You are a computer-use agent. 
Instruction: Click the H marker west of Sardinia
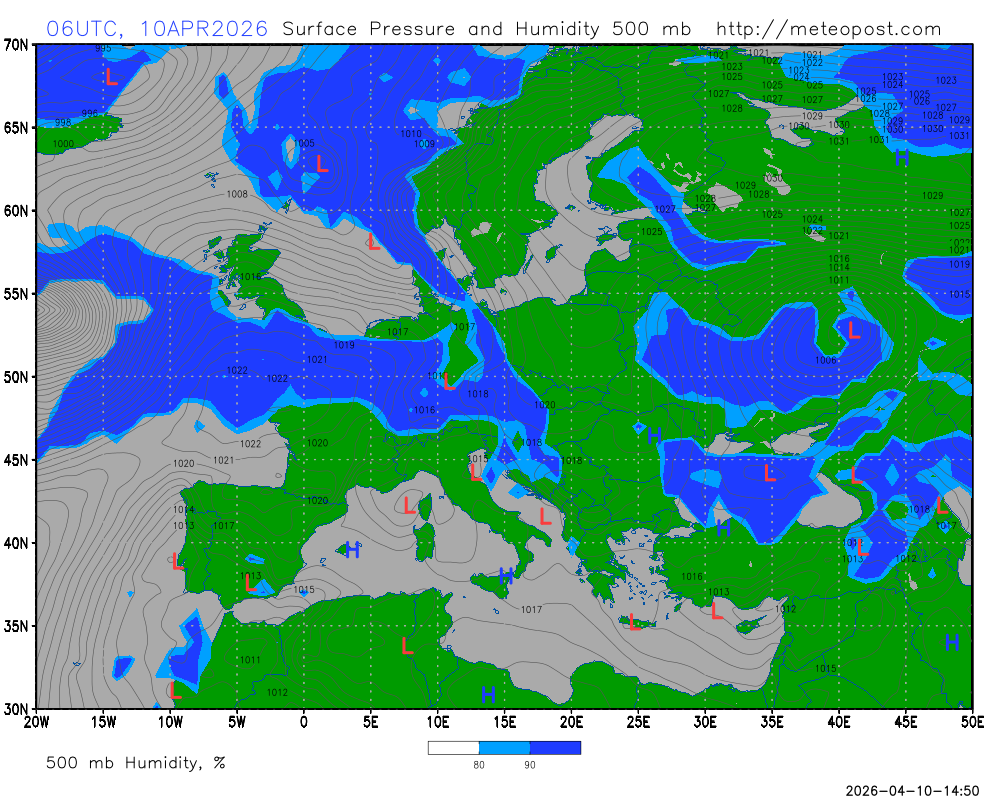pyautogui.click(x=352, y=550)
